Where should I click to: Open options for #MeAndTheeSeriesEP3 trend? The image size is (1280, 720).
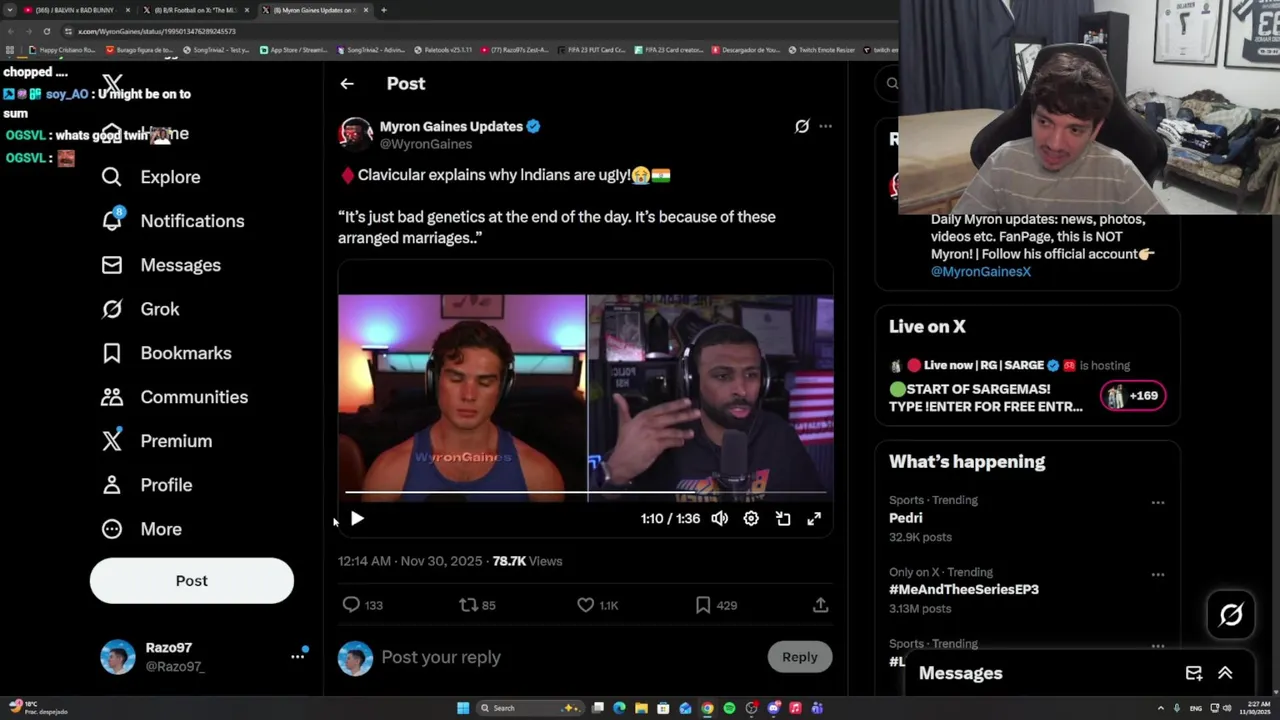(x=1158, y=575)
